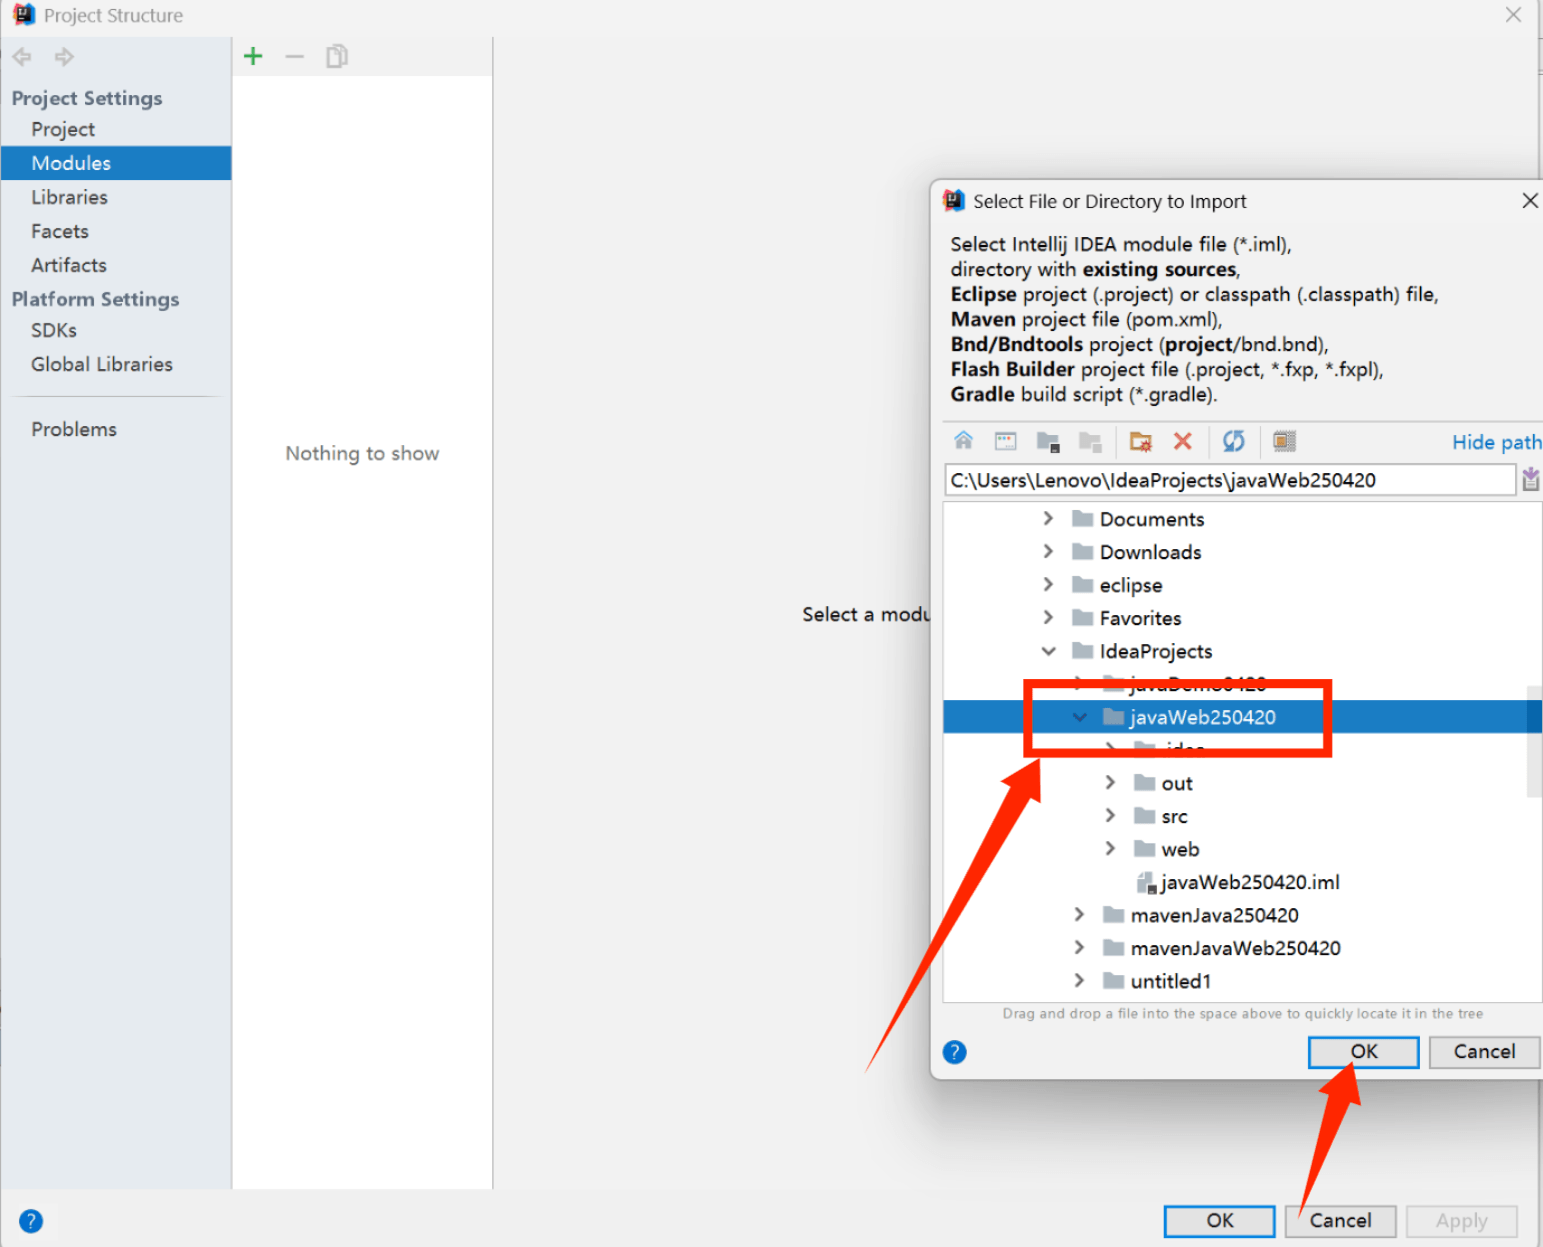Collapse the javaWeb250420 folder
This screenshot has height=1247, width=1543.
pyautogui.click(x=1079, y=717)
